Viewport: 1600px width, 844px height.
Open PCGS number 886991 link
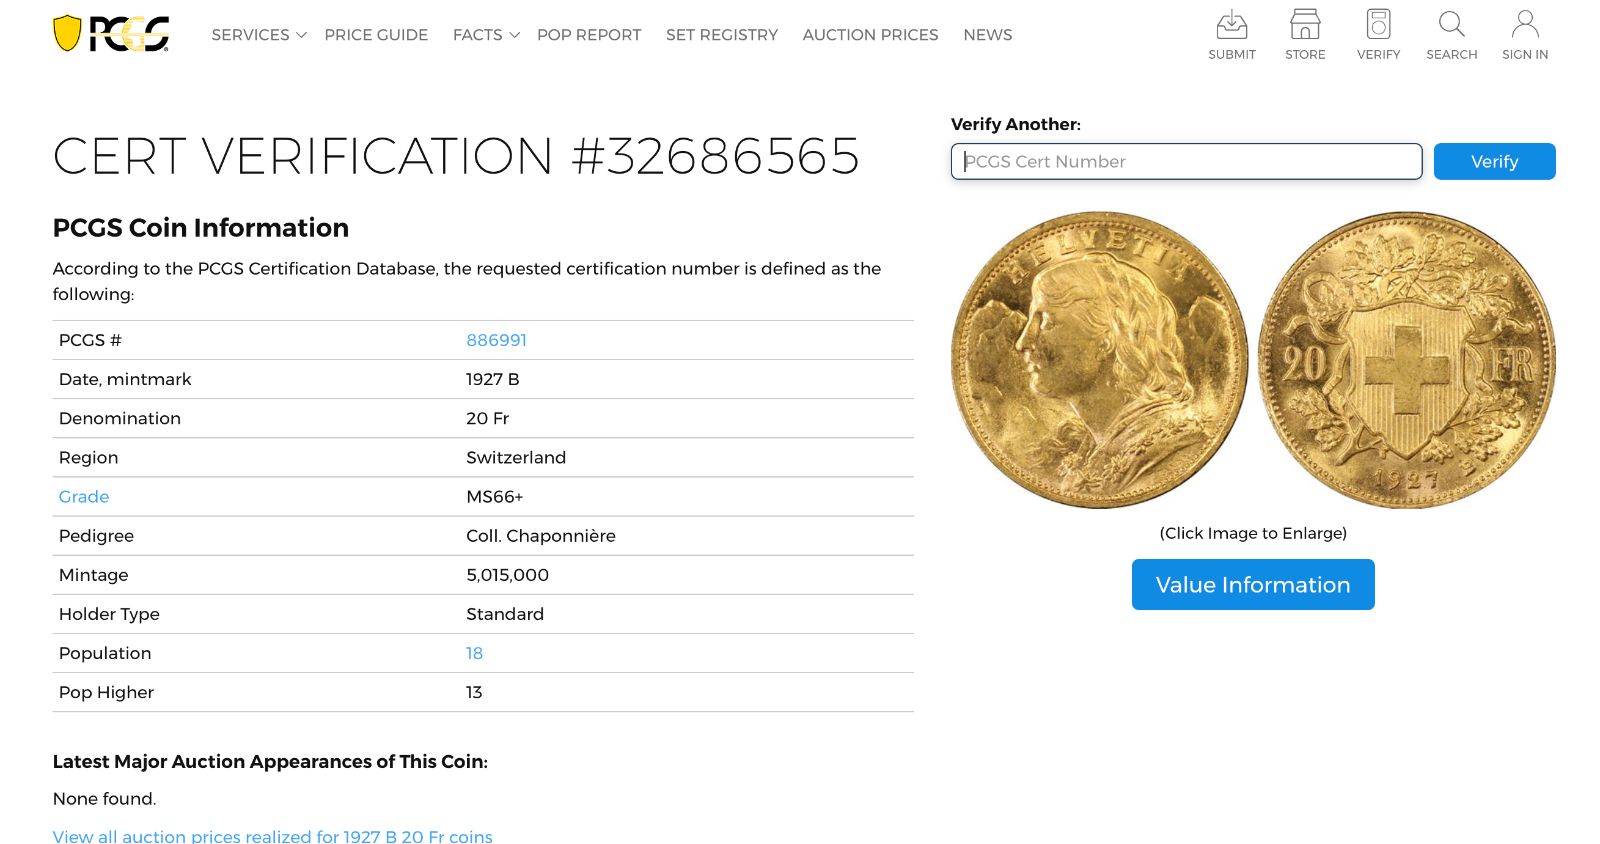pos(496,340)
